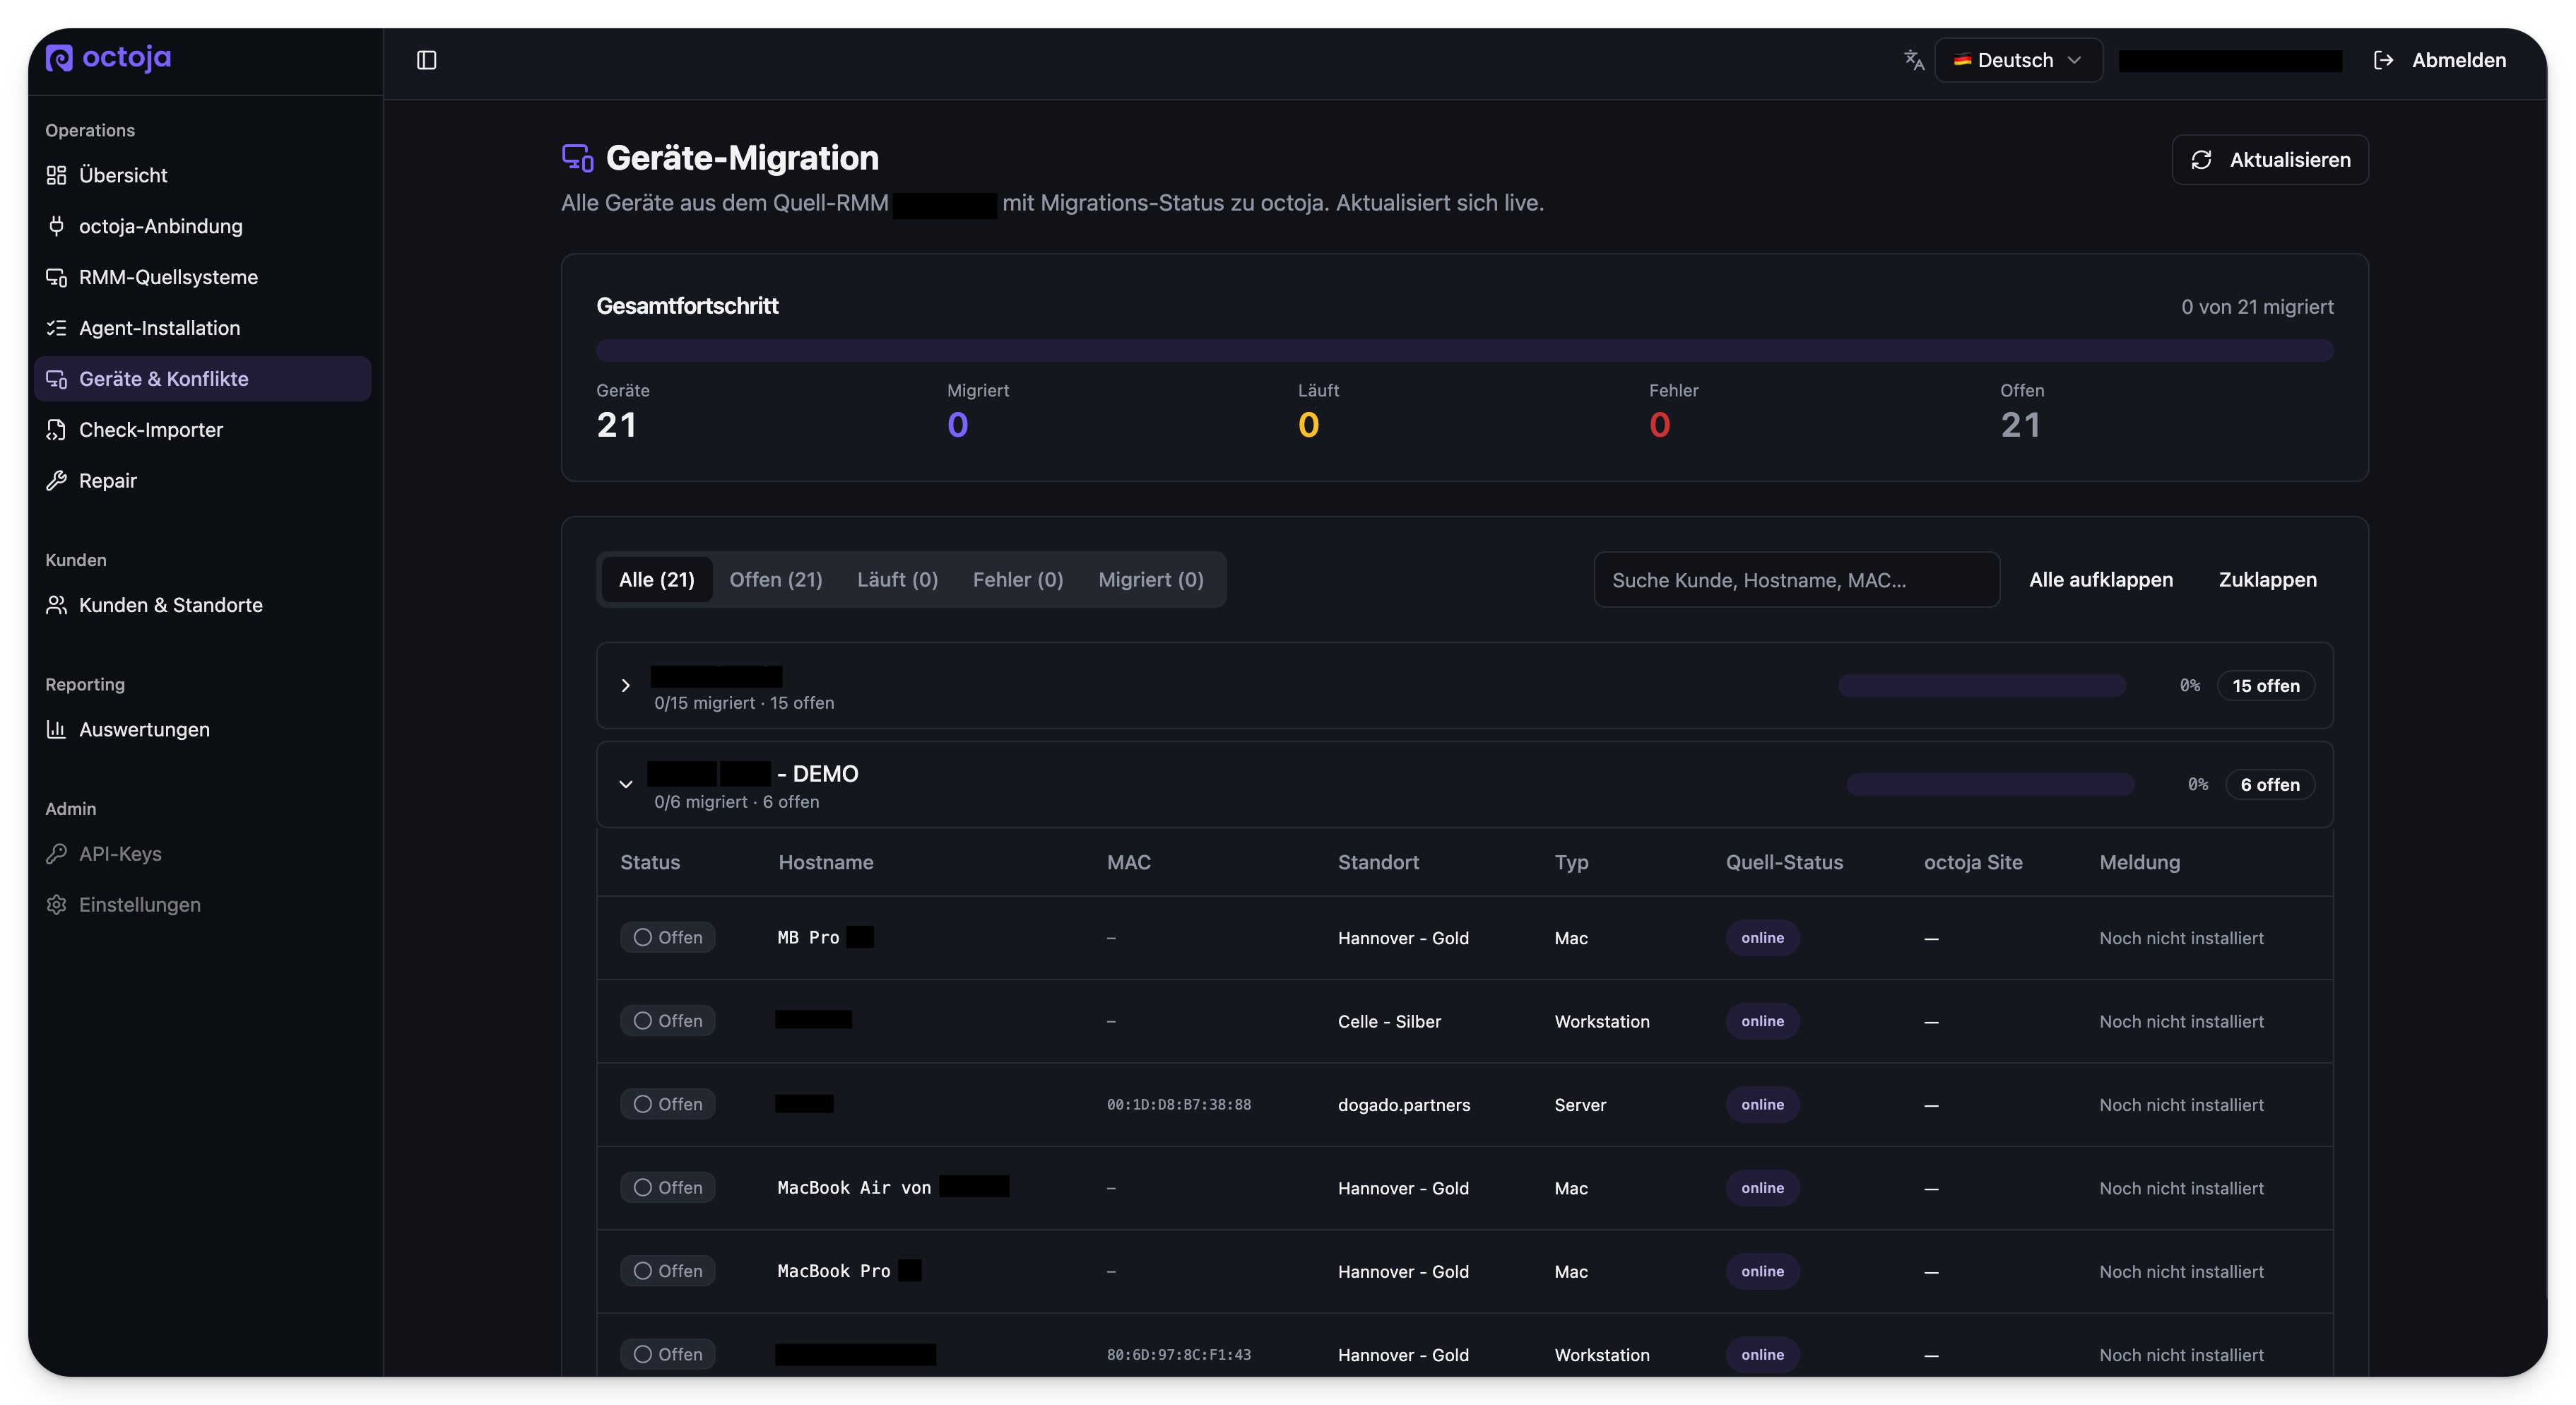Viewport: 2576px width, 1405px height.
Task: Expand the customer group with 15 offen
Action: (x=626, y=686)
